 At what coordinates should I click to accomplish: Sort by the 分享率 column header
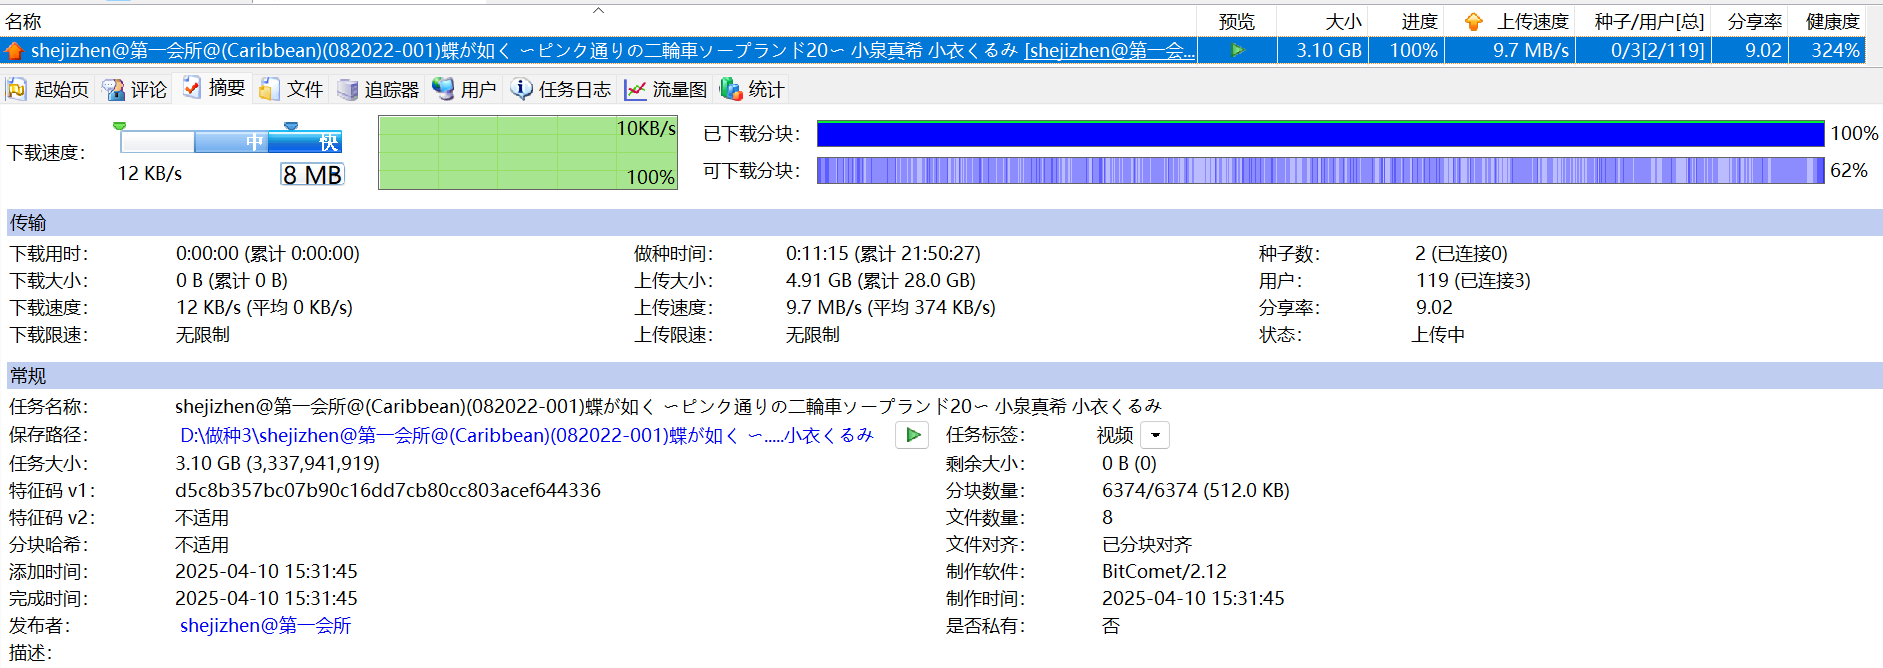pyautogui.click(x=1749, y=21)
